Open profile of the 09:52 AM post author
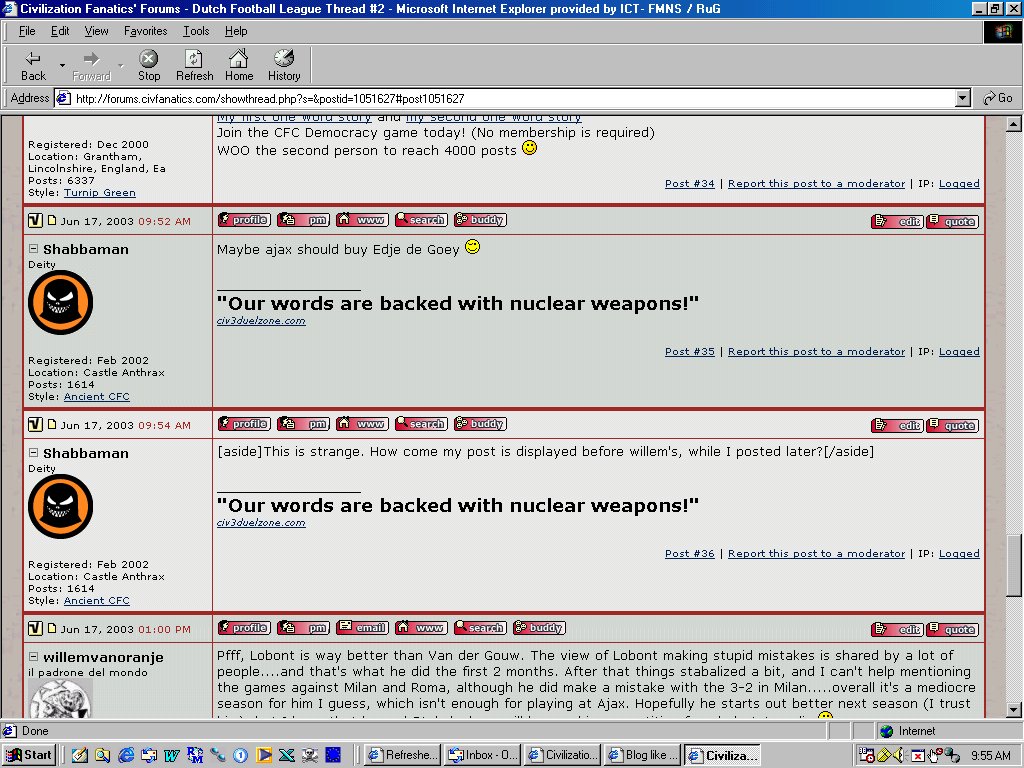 point(244,220)
